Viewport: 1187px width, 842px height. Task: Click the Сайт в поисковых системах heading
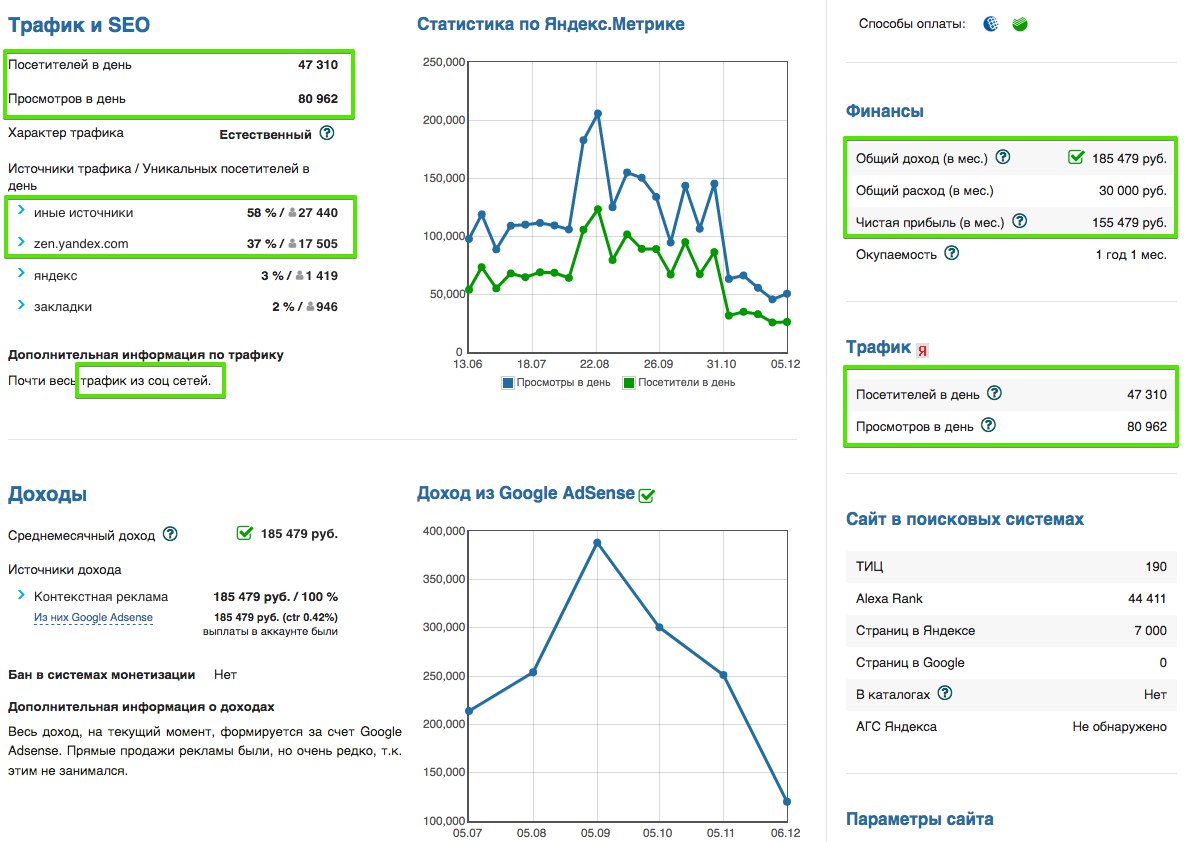[x=964, y=519]
